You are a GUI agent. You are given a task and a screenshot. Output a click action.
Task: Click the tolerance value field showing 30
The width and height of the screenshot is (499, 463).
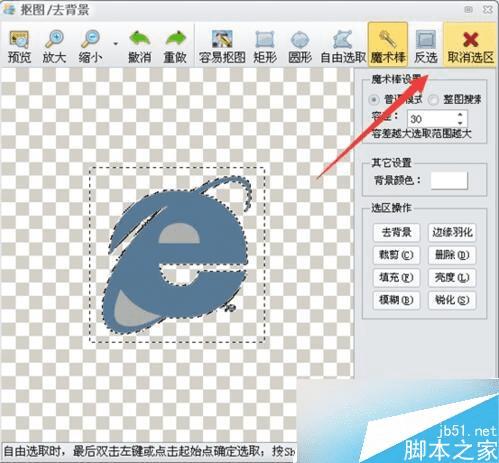432,119
